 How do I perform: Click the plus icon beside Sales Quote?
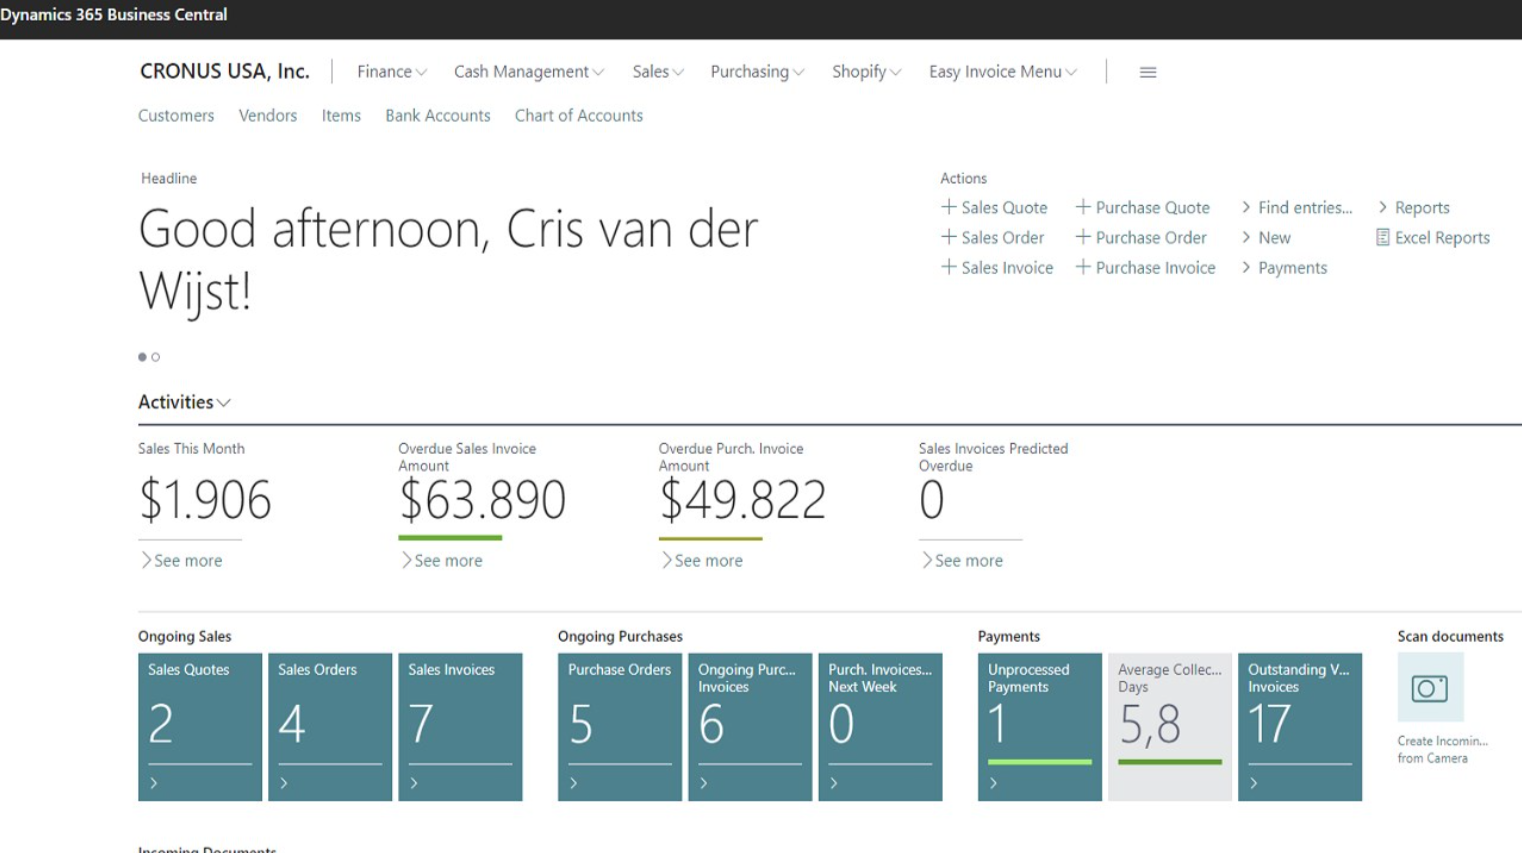(x=948, y=207)
